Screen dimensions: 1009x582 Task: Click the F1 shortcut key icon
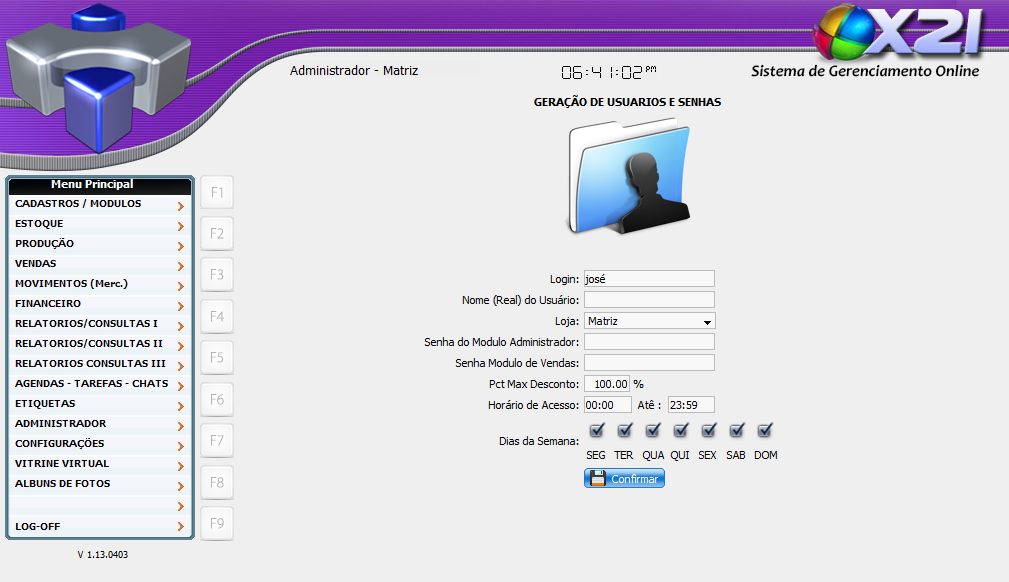pyautogui.click(x=217, y=192)
